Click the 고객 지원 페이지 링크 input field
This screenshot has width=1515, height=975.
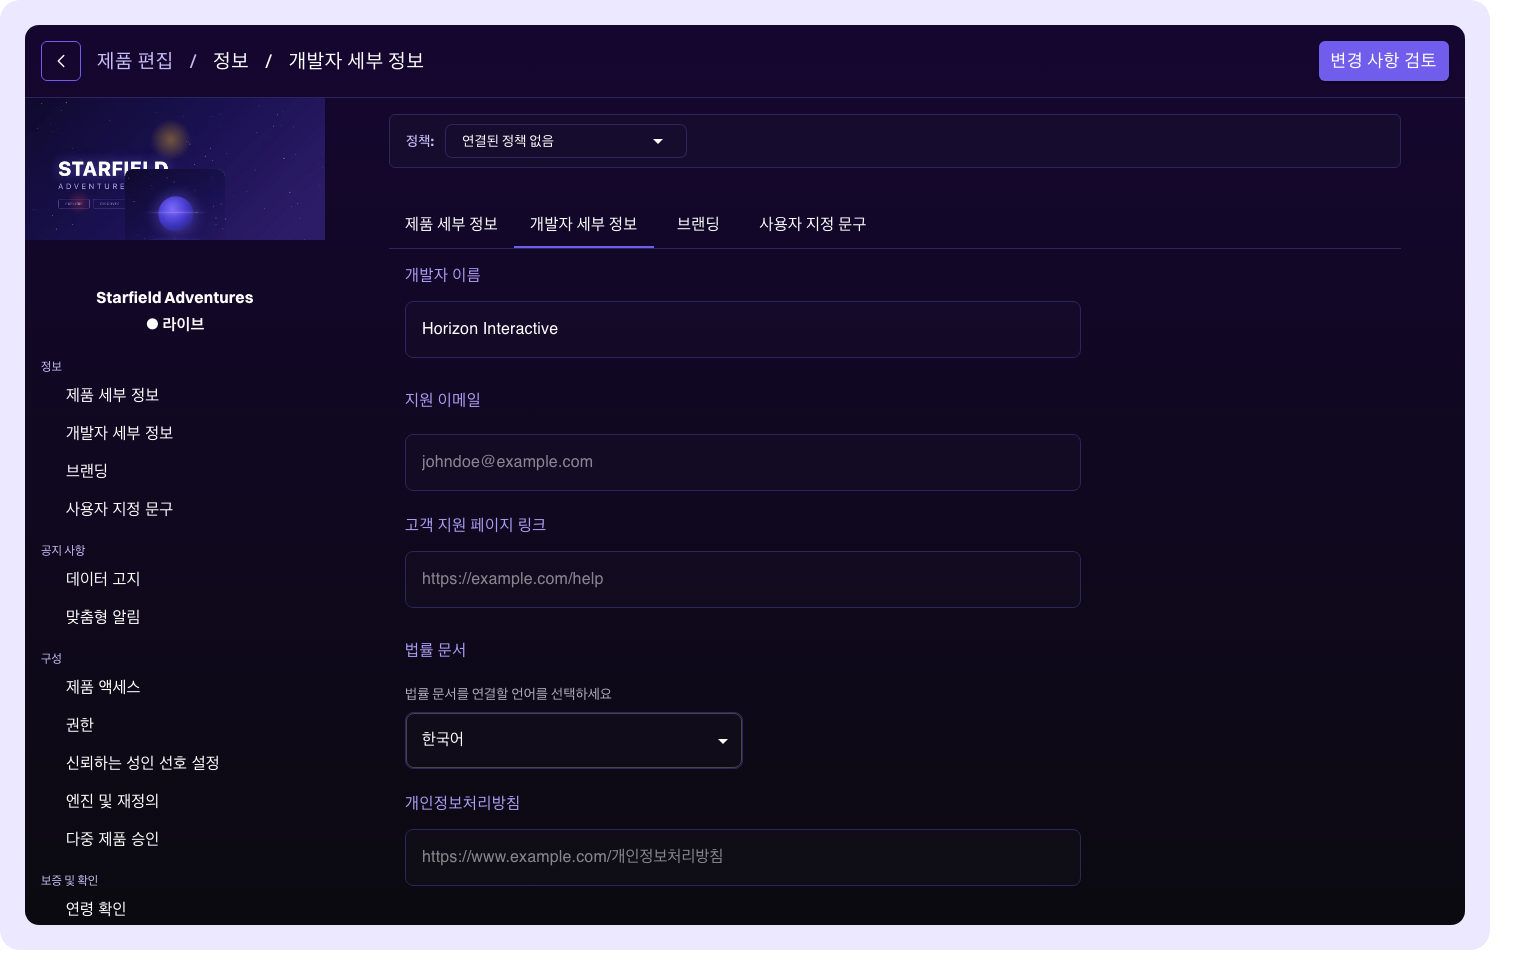click(x=743, y=579)
